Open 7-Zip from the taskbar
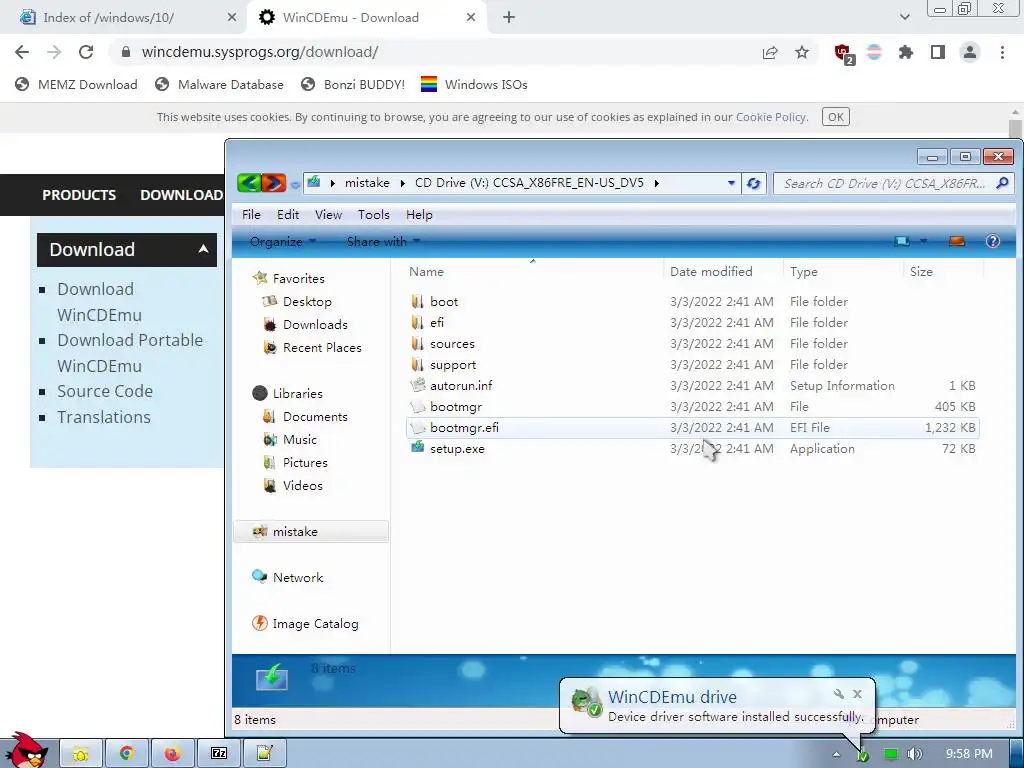 [x=219, y=754]
